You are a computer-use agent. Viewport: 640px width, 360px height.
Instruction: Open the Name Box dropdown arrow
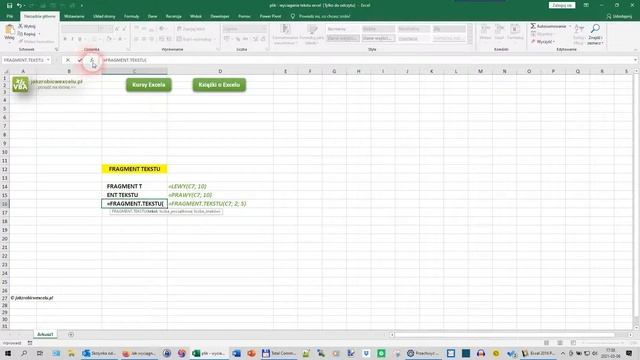(x=48, y=60)
